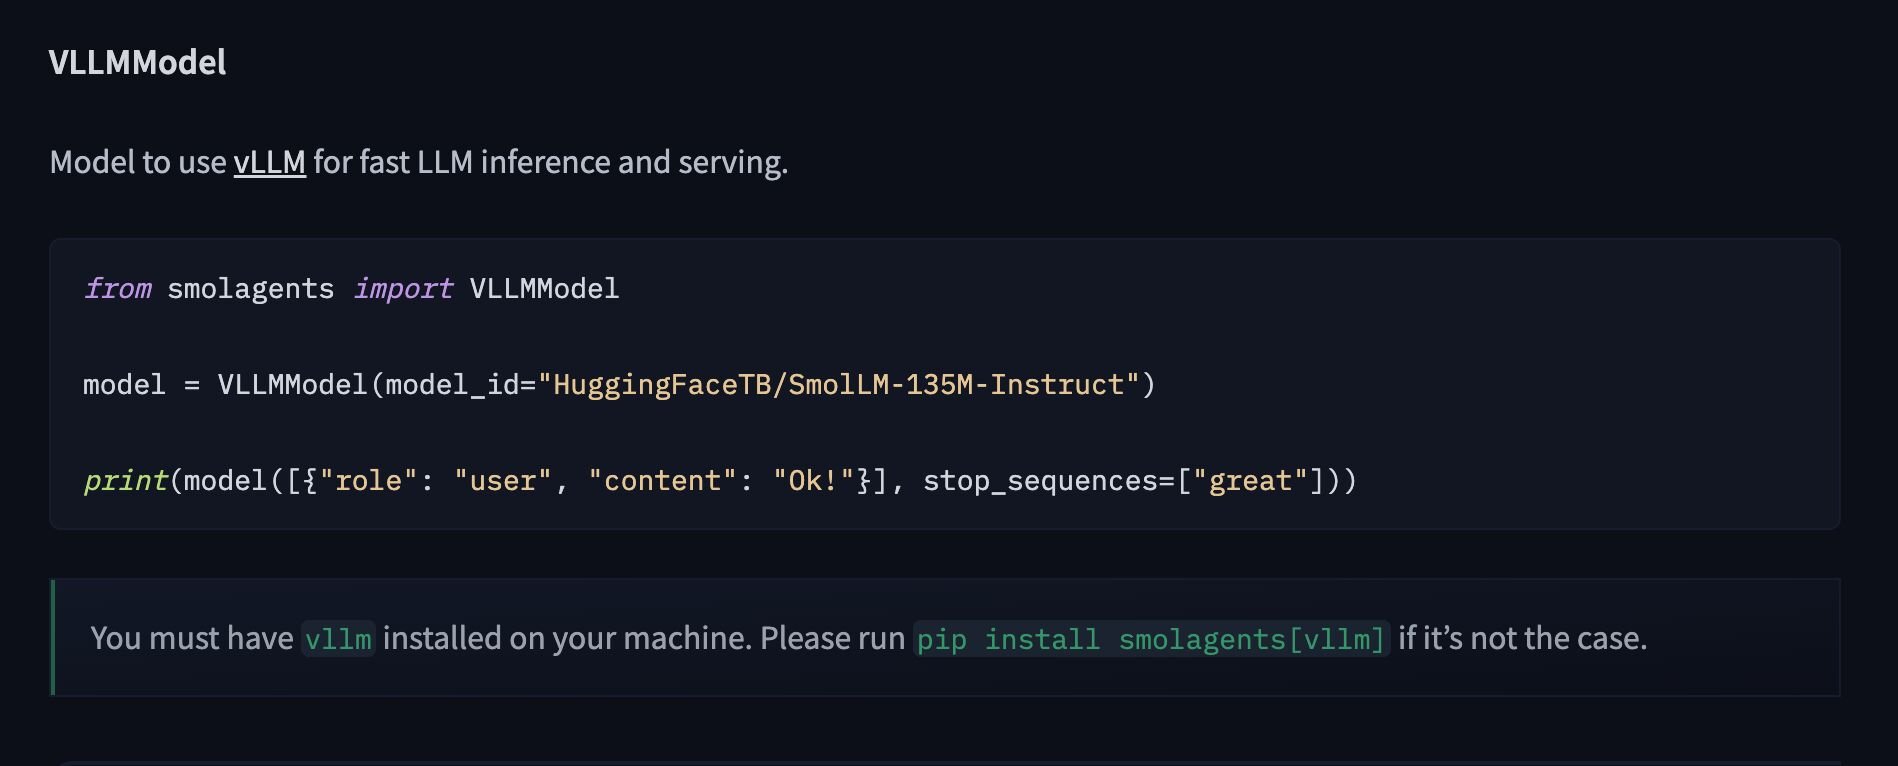This screenshot has height=766, width=1898.
Task: Click the inline 'vllm' code snippet
Action: (x=338, y=639)
